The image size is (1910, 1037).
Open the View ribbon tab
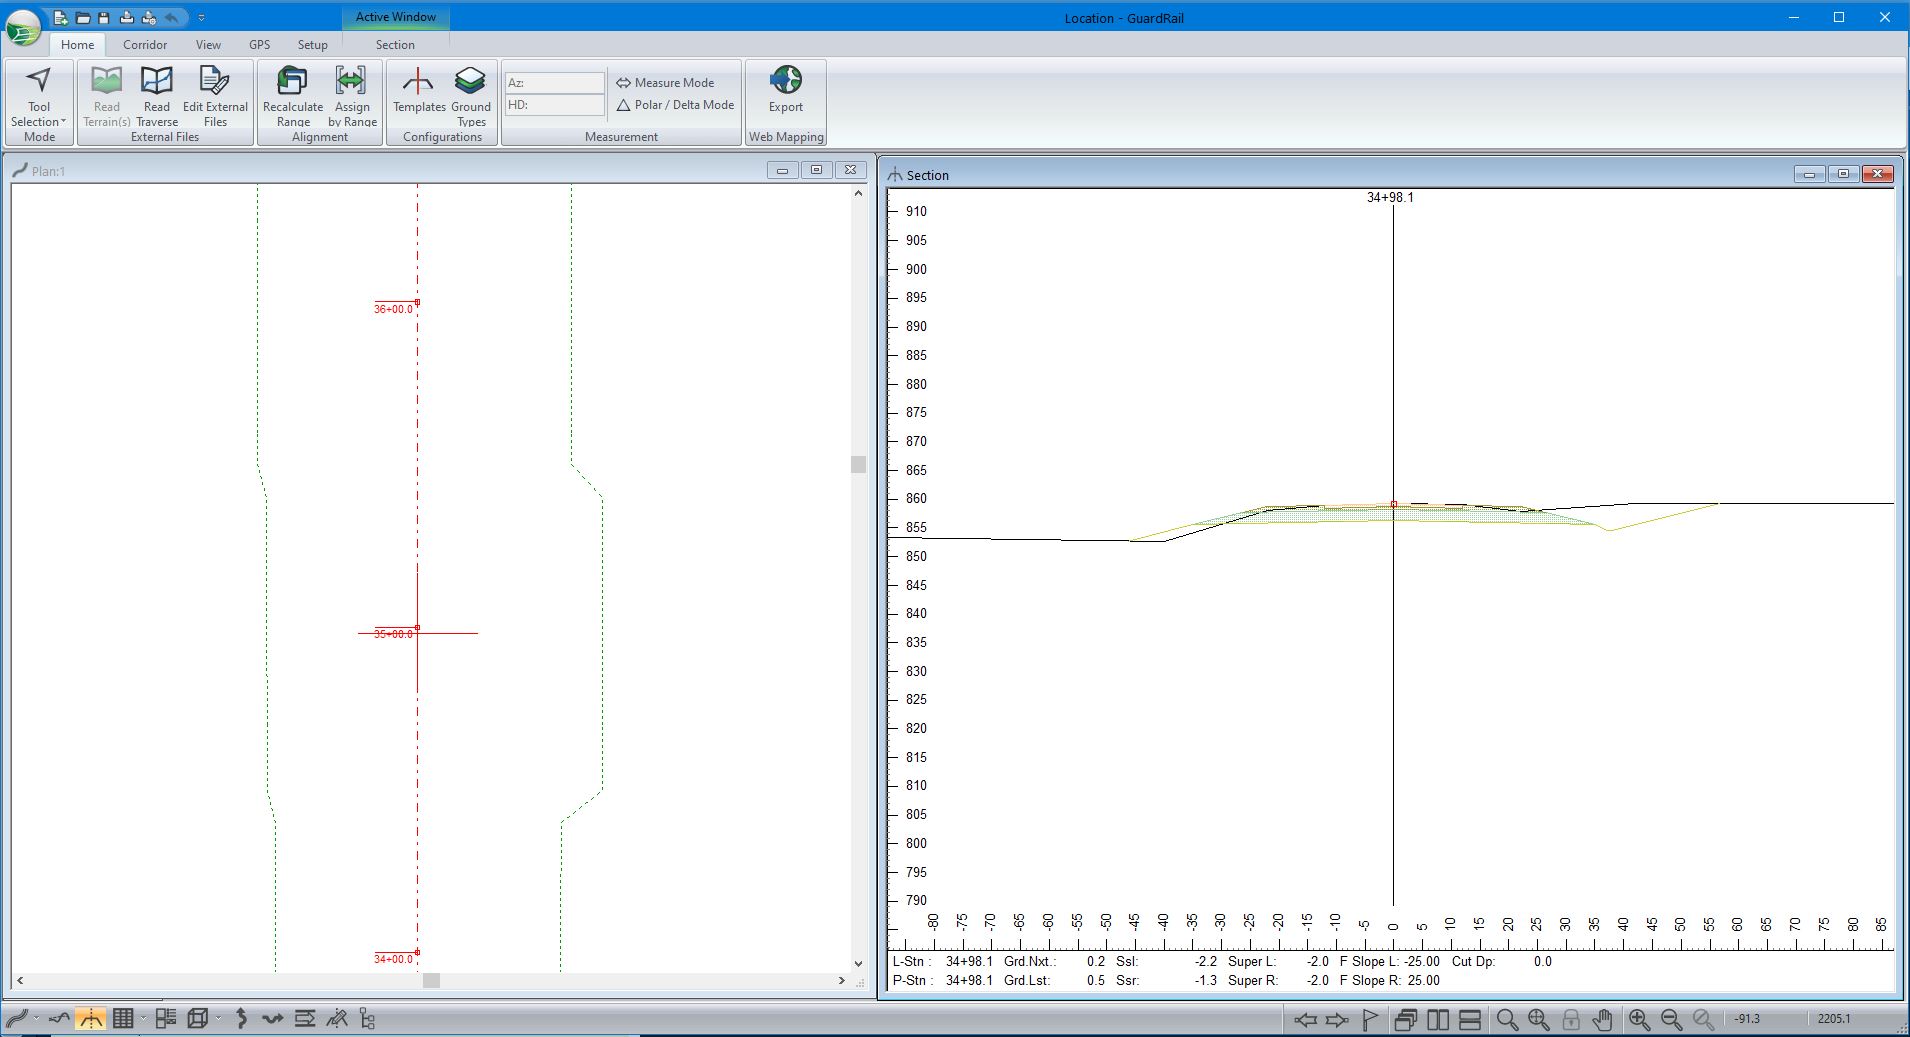click(208, 44)
